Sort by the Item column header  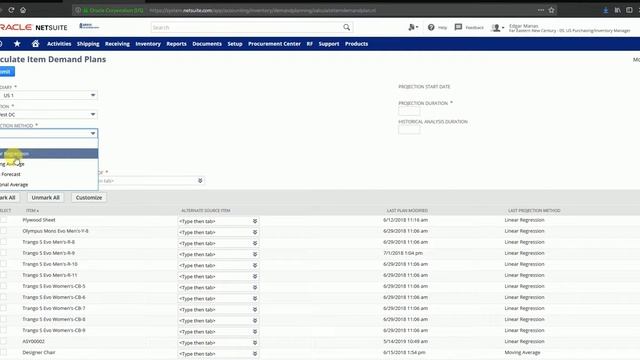33,211
